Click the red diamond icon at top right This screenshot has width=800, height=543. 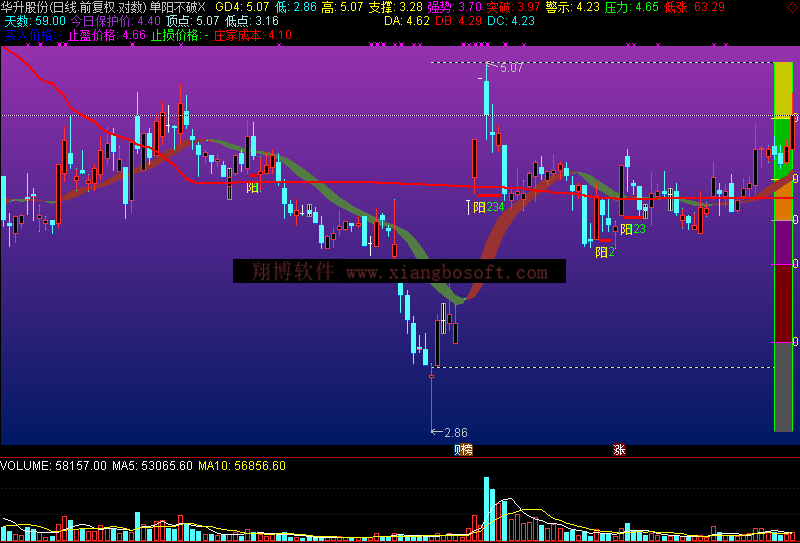[792, 6]
